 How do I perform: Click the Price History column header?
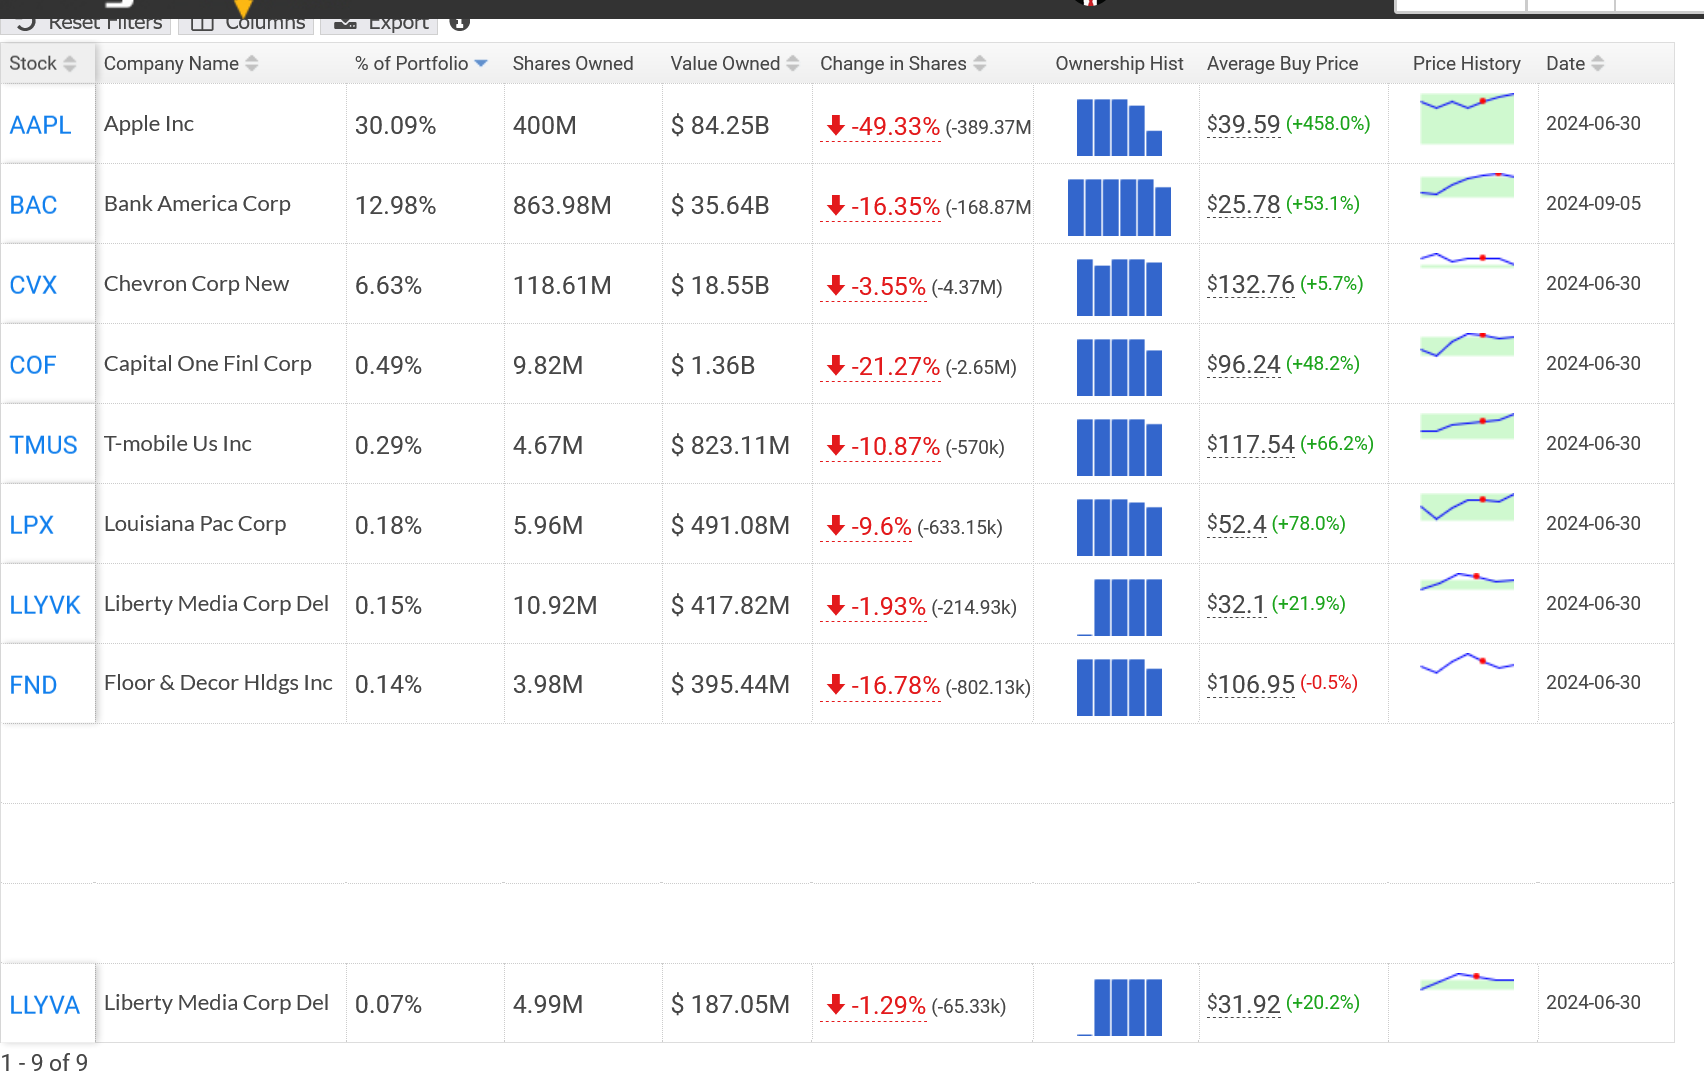click(x=1466, y=63)
